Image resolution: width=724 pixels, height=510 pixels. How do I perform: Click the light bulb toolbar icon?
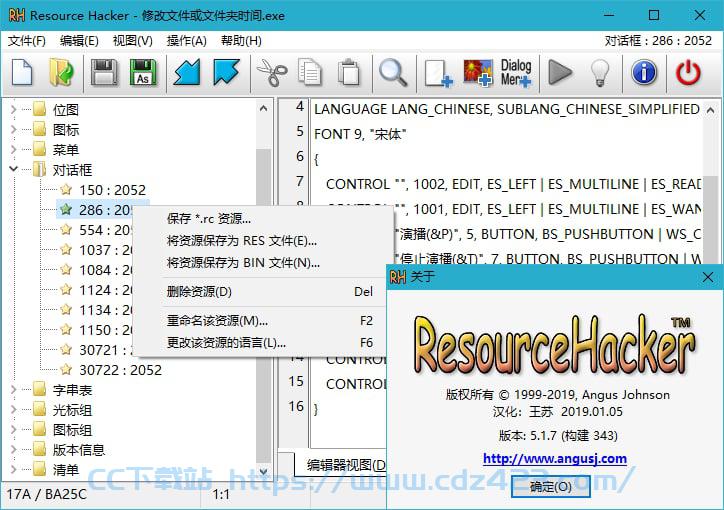[600, 72]
